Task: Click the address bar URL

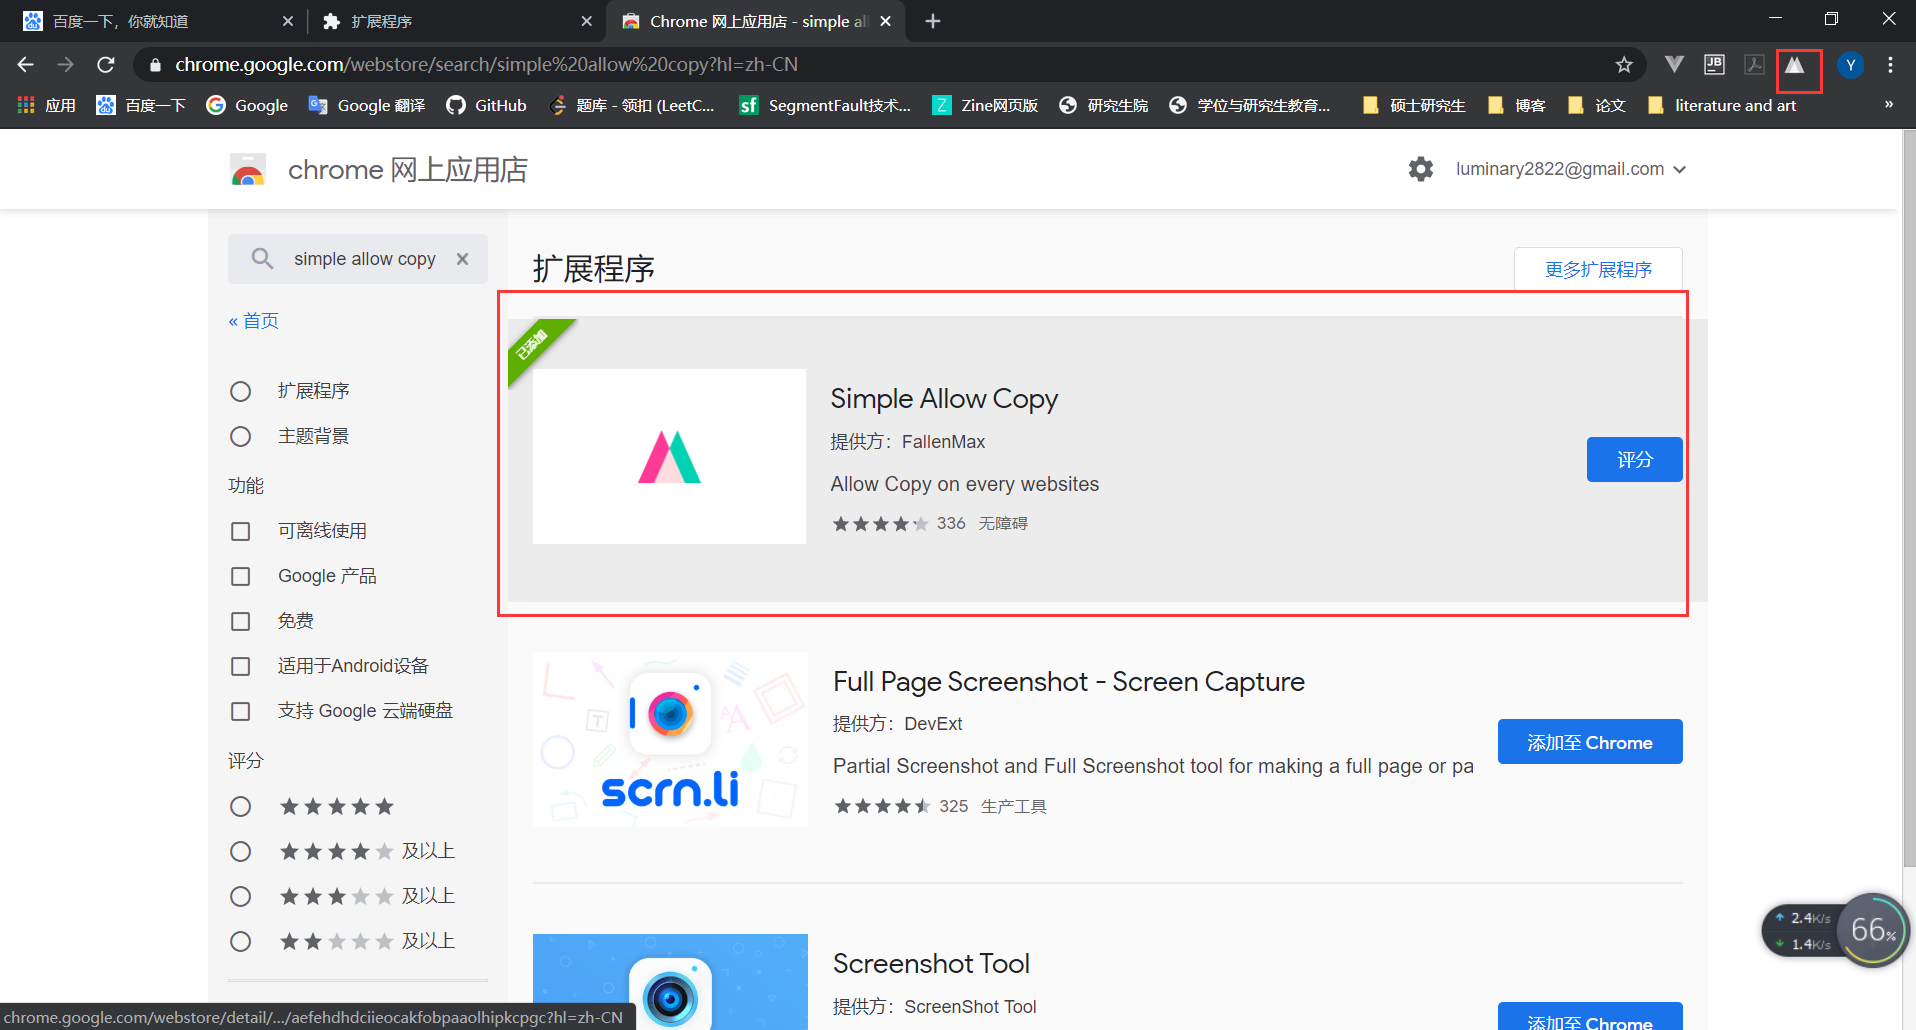Action: click(487, 65)
